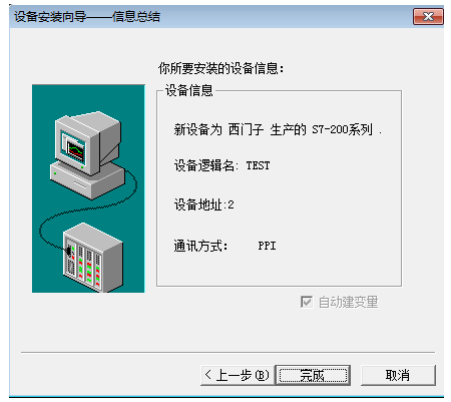The image size is (451, 402).
Task: Click the chart on the monitor screen
Action: [75, 149]
